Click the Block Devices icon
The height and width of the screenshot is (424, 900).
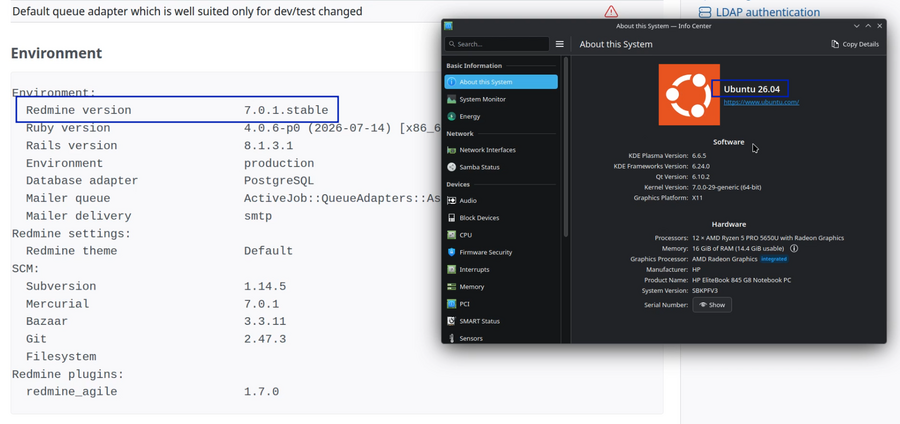click(x=452, y=218)
